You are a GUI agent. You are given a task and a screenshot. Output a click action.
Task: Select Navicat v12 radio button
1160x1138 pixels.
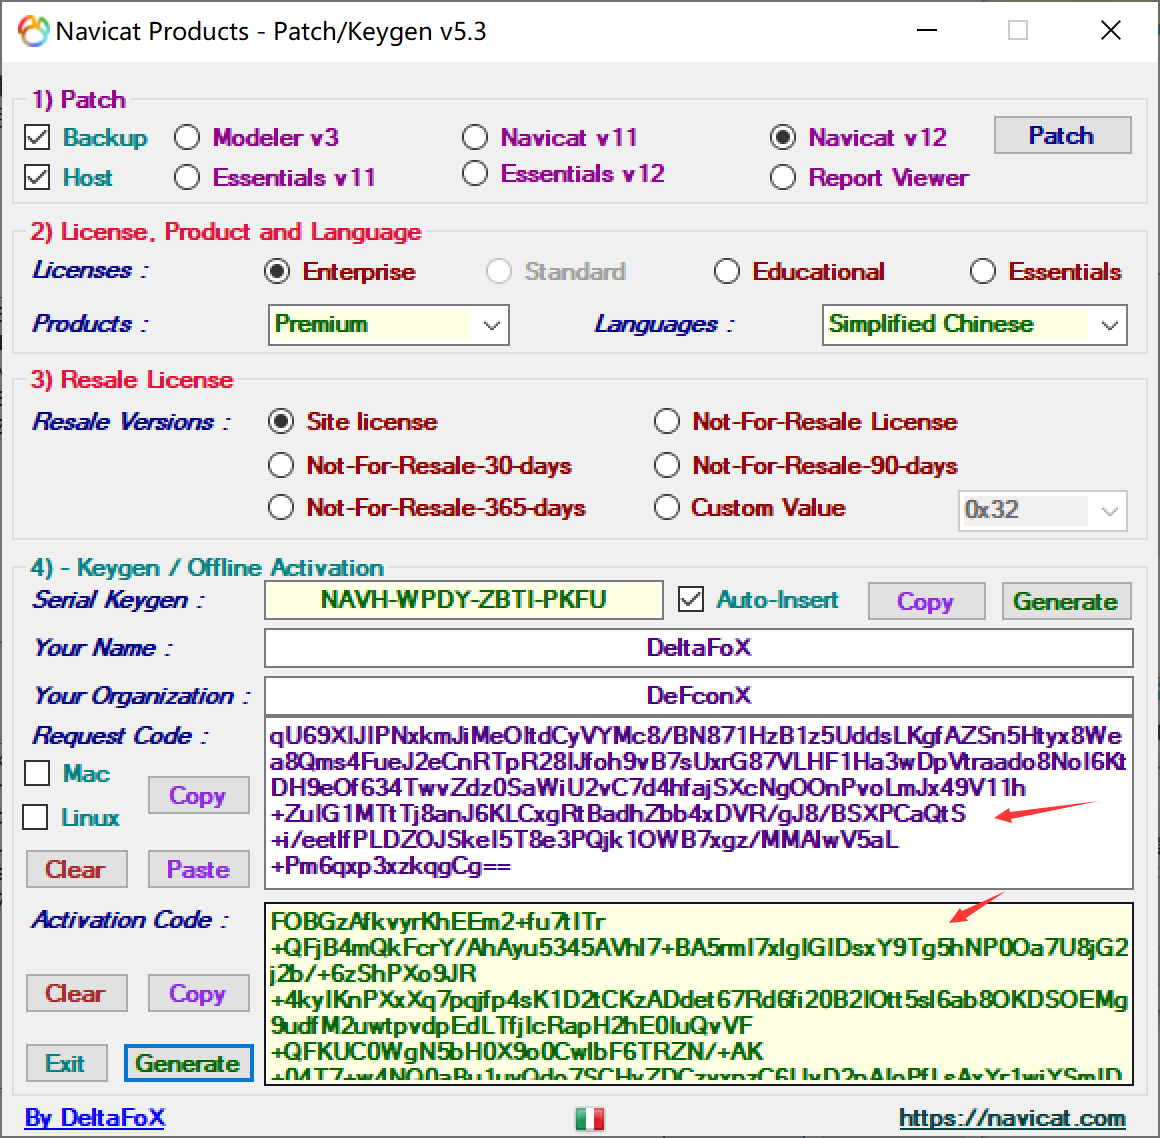(783, 137)
